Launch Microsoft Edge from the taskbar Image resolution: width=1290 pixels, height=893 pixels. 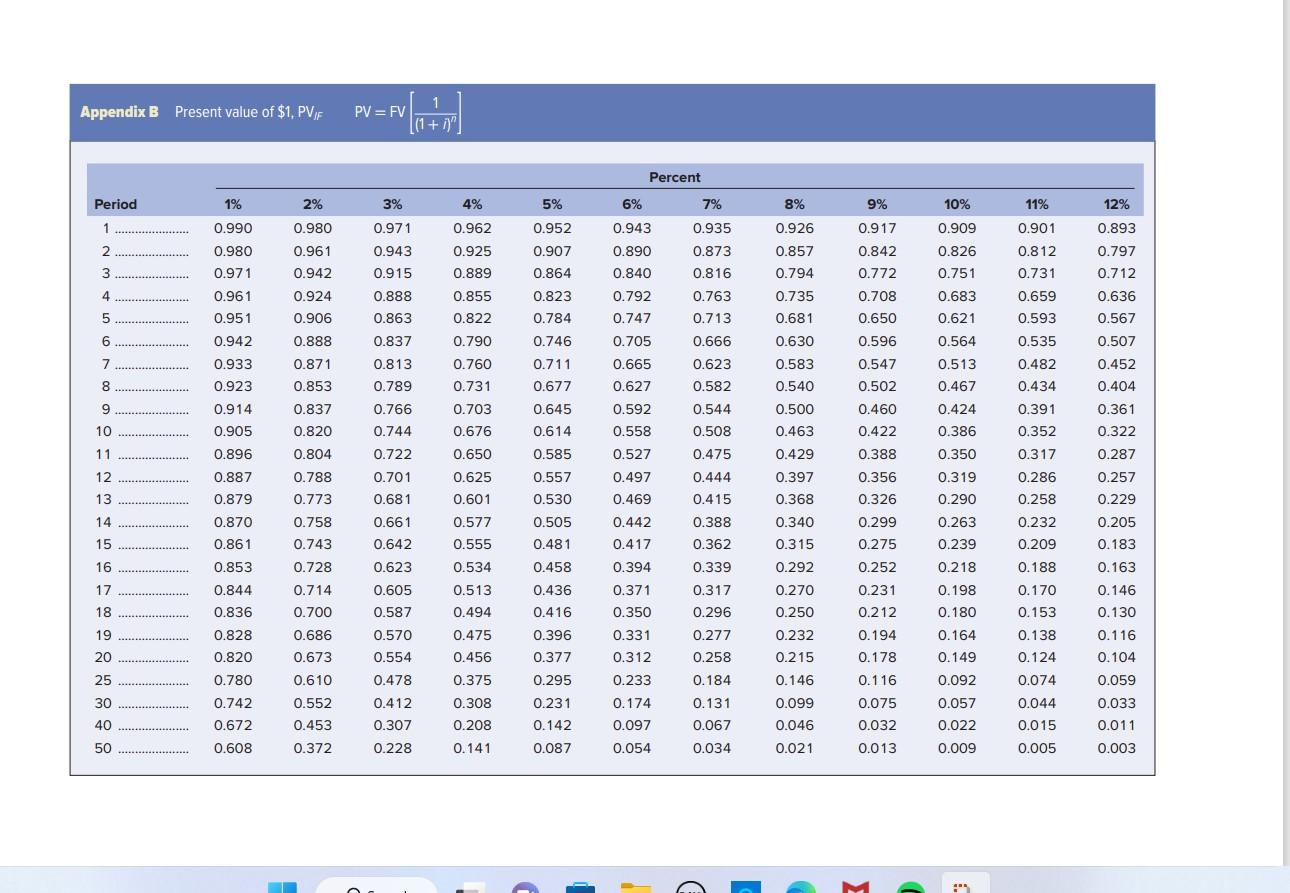pyautogui.click(x=800, y=887)
